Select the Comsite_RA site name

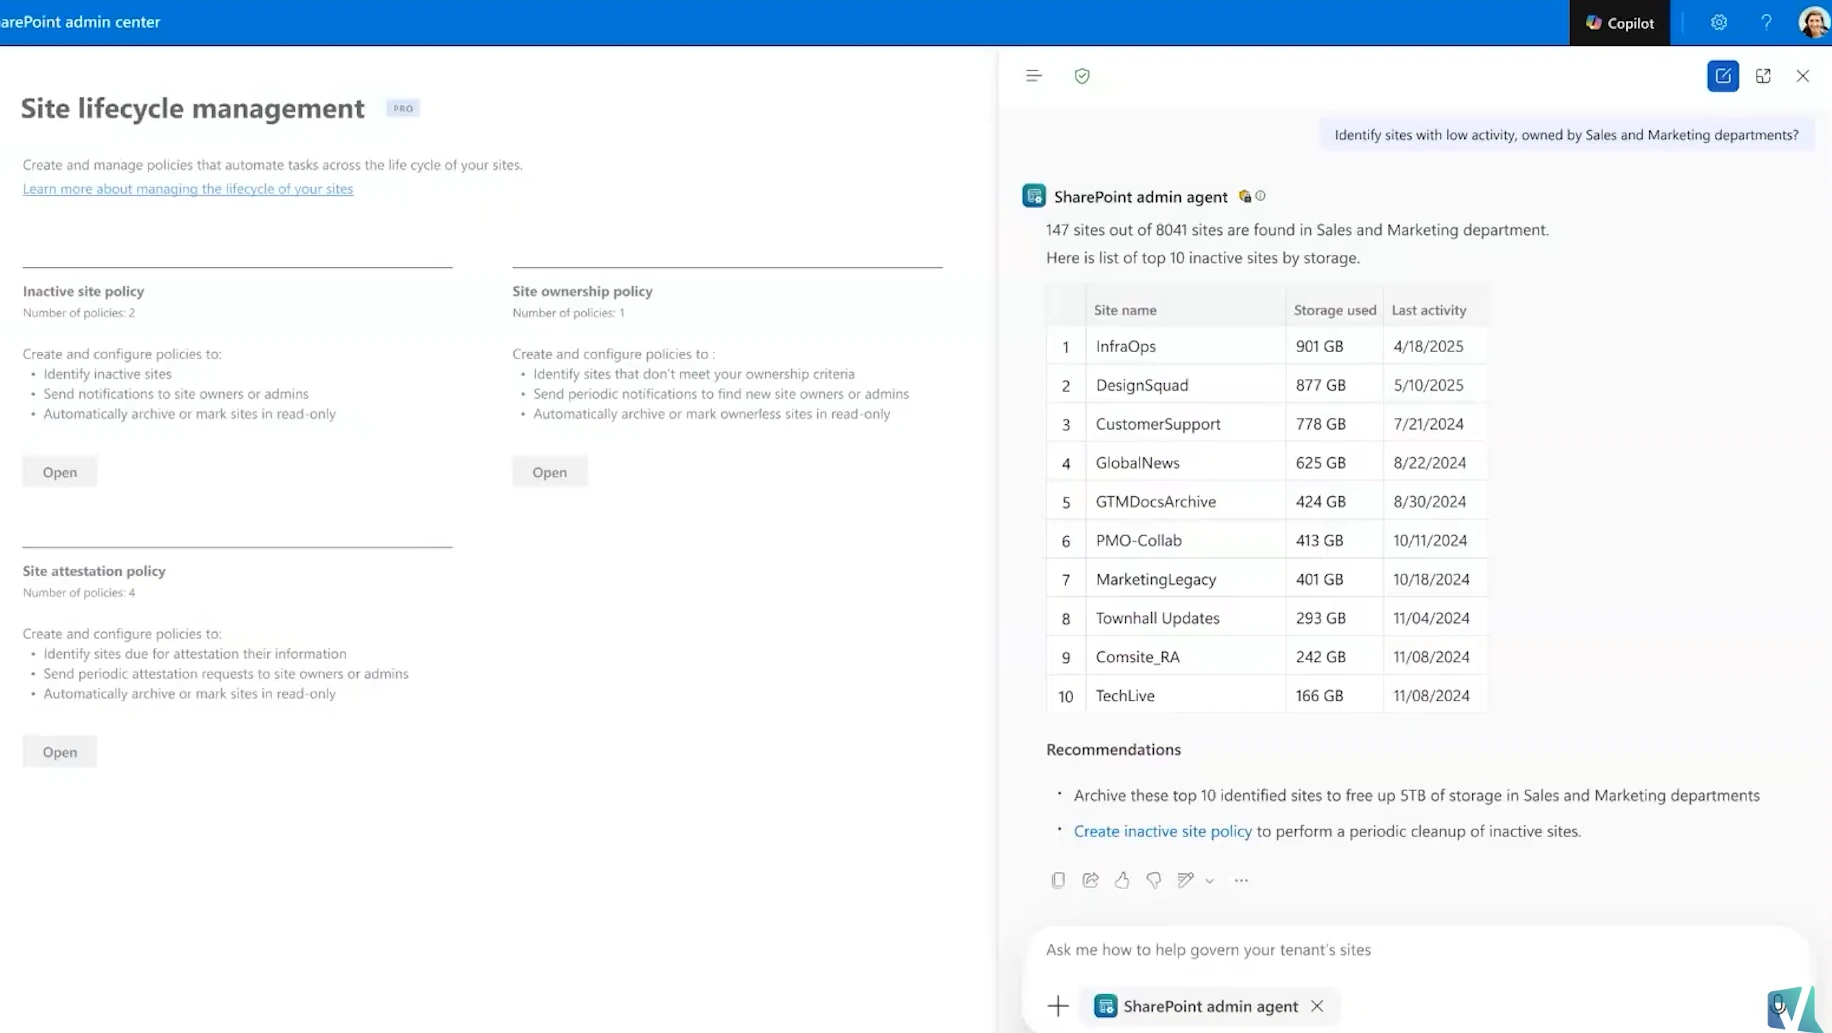pos(1137,657)
